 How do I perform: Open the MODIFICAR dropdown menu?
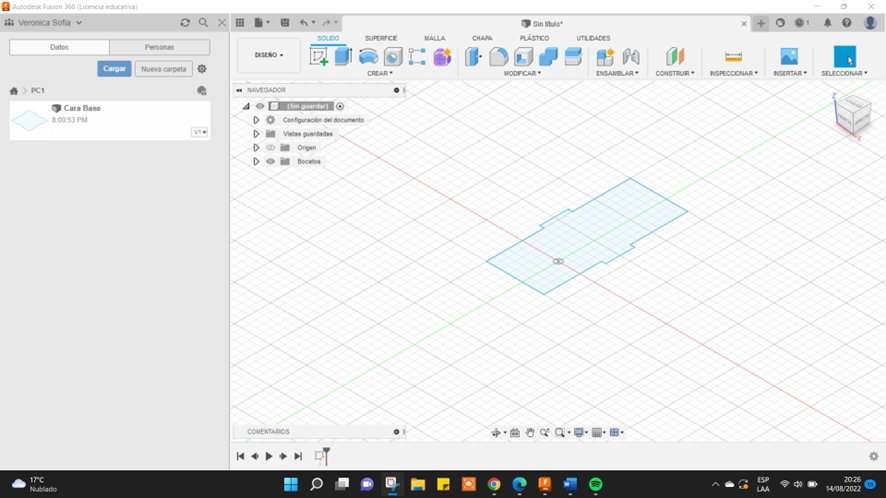pos(522,73)
